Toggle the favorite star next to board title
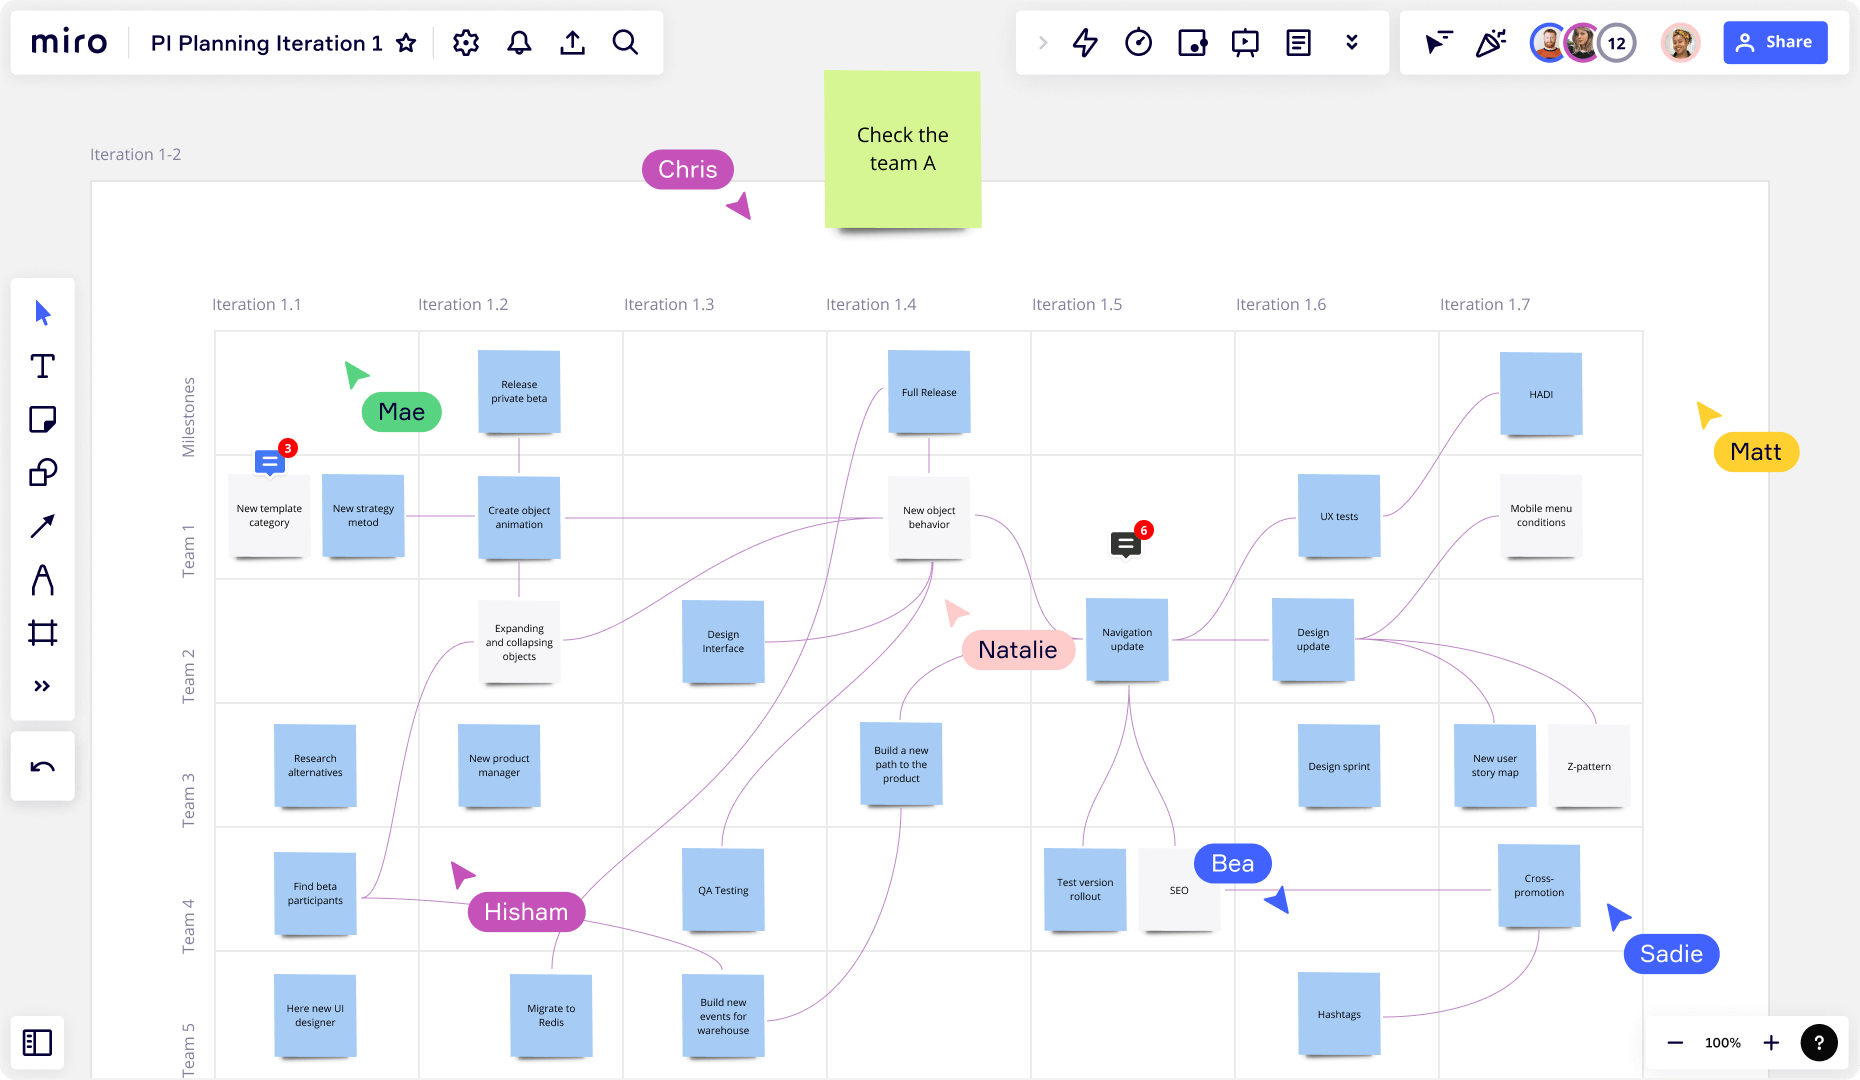This screenshot has width=1860, height=1080. tap(406, 43)
